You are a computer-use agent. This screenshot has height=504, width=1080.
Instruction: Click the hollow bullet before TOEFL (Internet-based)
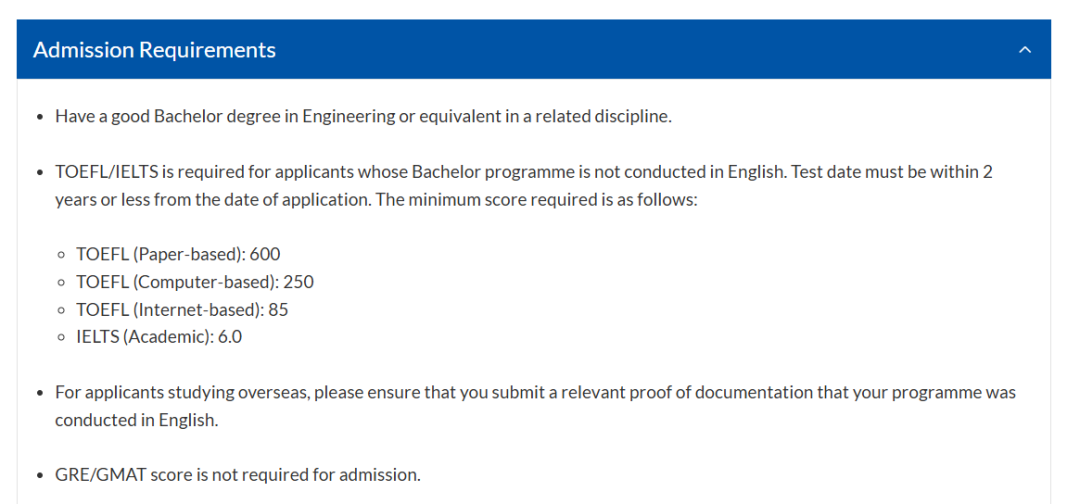point(62,311)
